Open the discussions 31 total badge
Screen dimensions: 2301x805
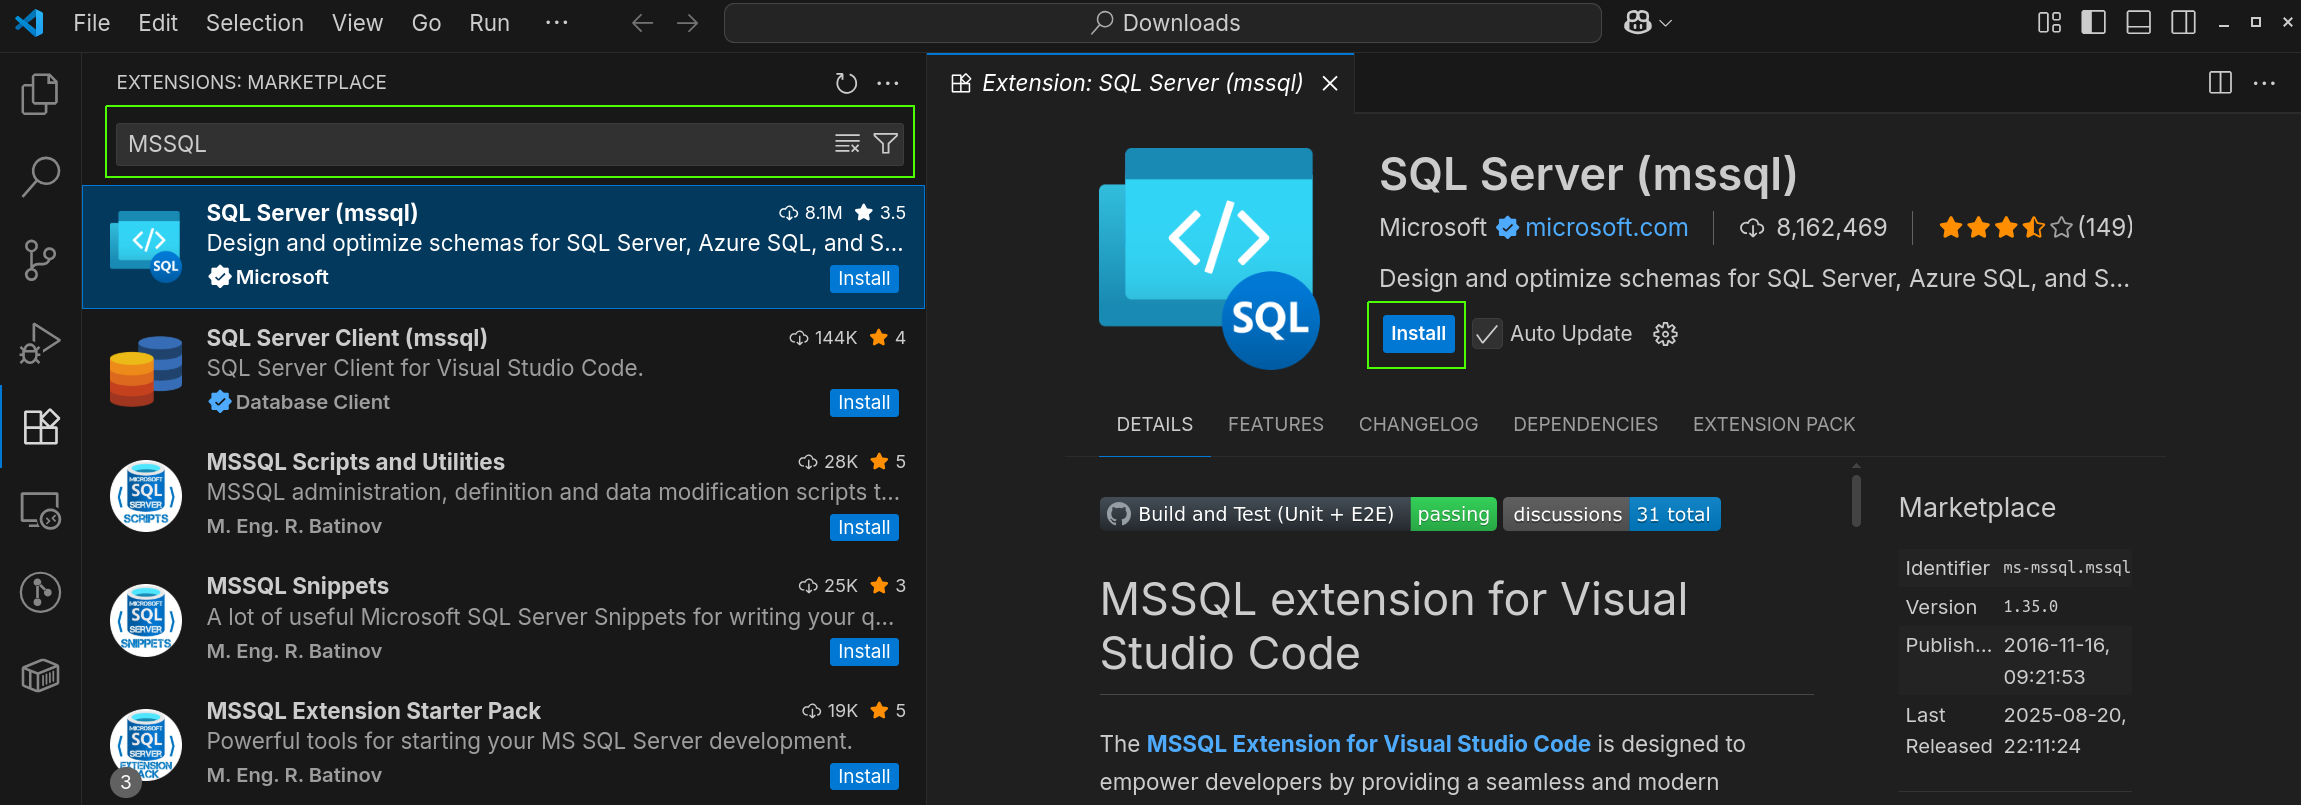pyautogui.click(x=1612, y=514)
